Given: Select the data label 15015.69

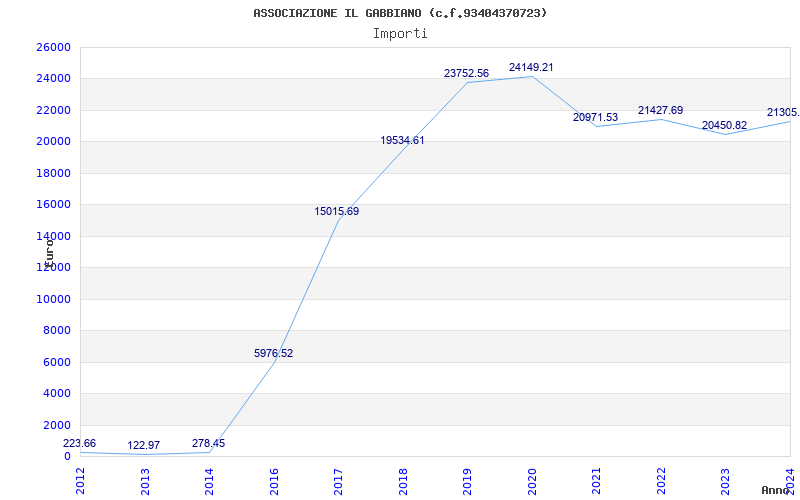Looking at the screenshot, I should coord(337,211).
